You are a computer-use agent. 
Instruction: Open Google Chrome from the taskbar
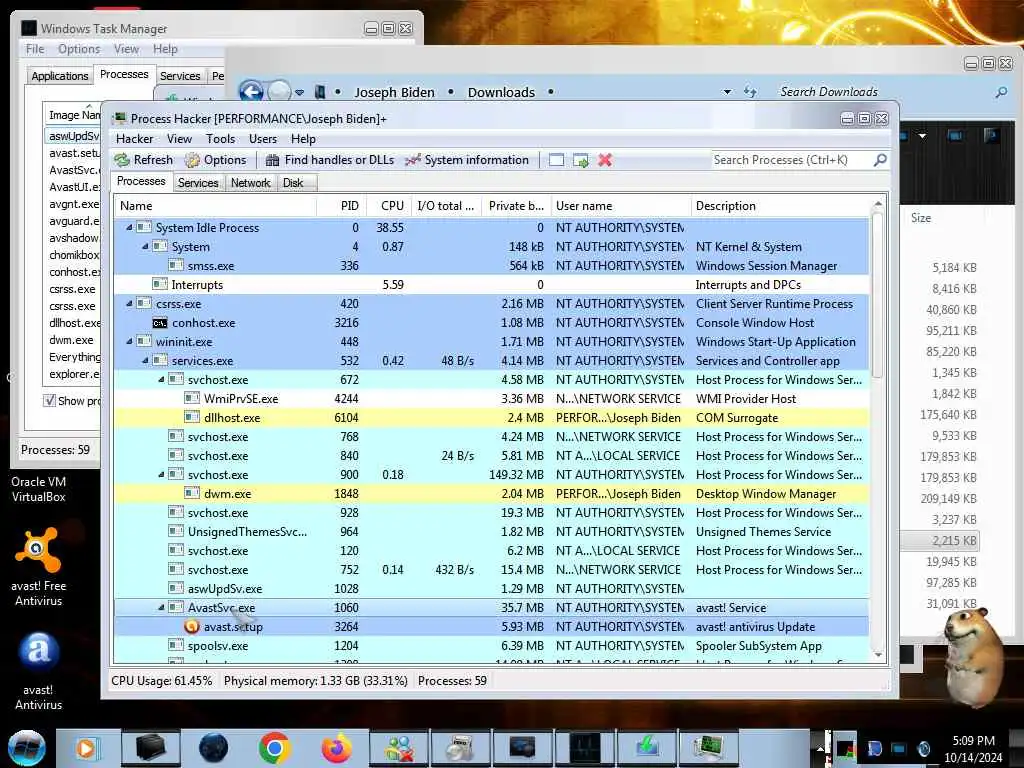tap(274, 748)
